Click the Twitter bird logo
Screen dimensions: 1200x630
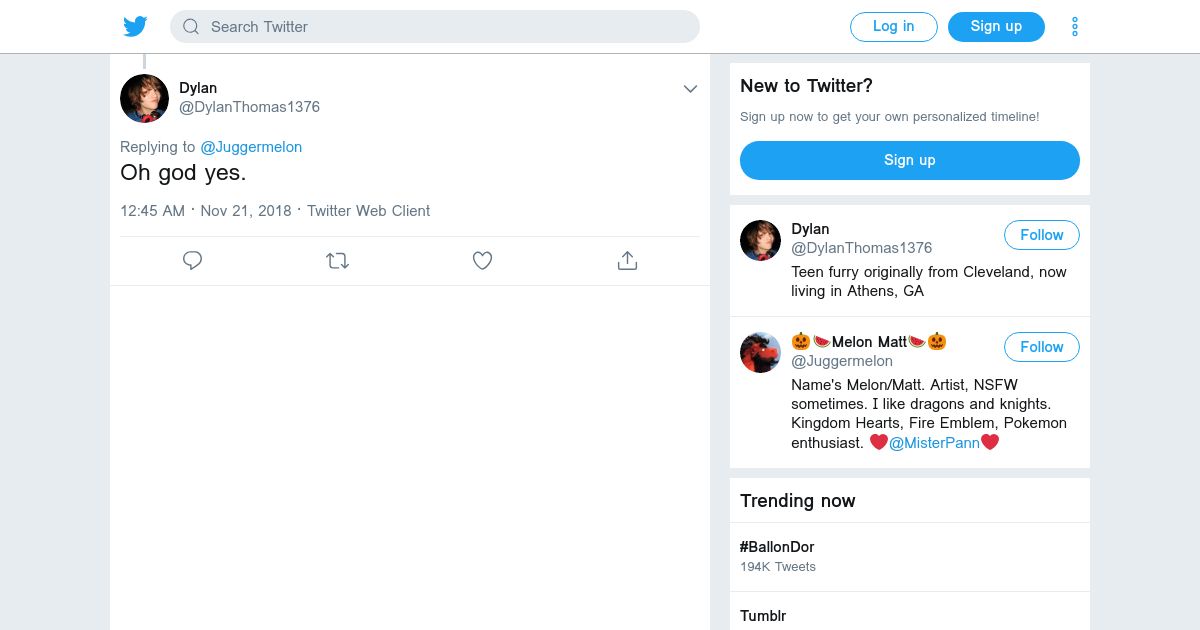pyautogui.click(x=135, y=27)
